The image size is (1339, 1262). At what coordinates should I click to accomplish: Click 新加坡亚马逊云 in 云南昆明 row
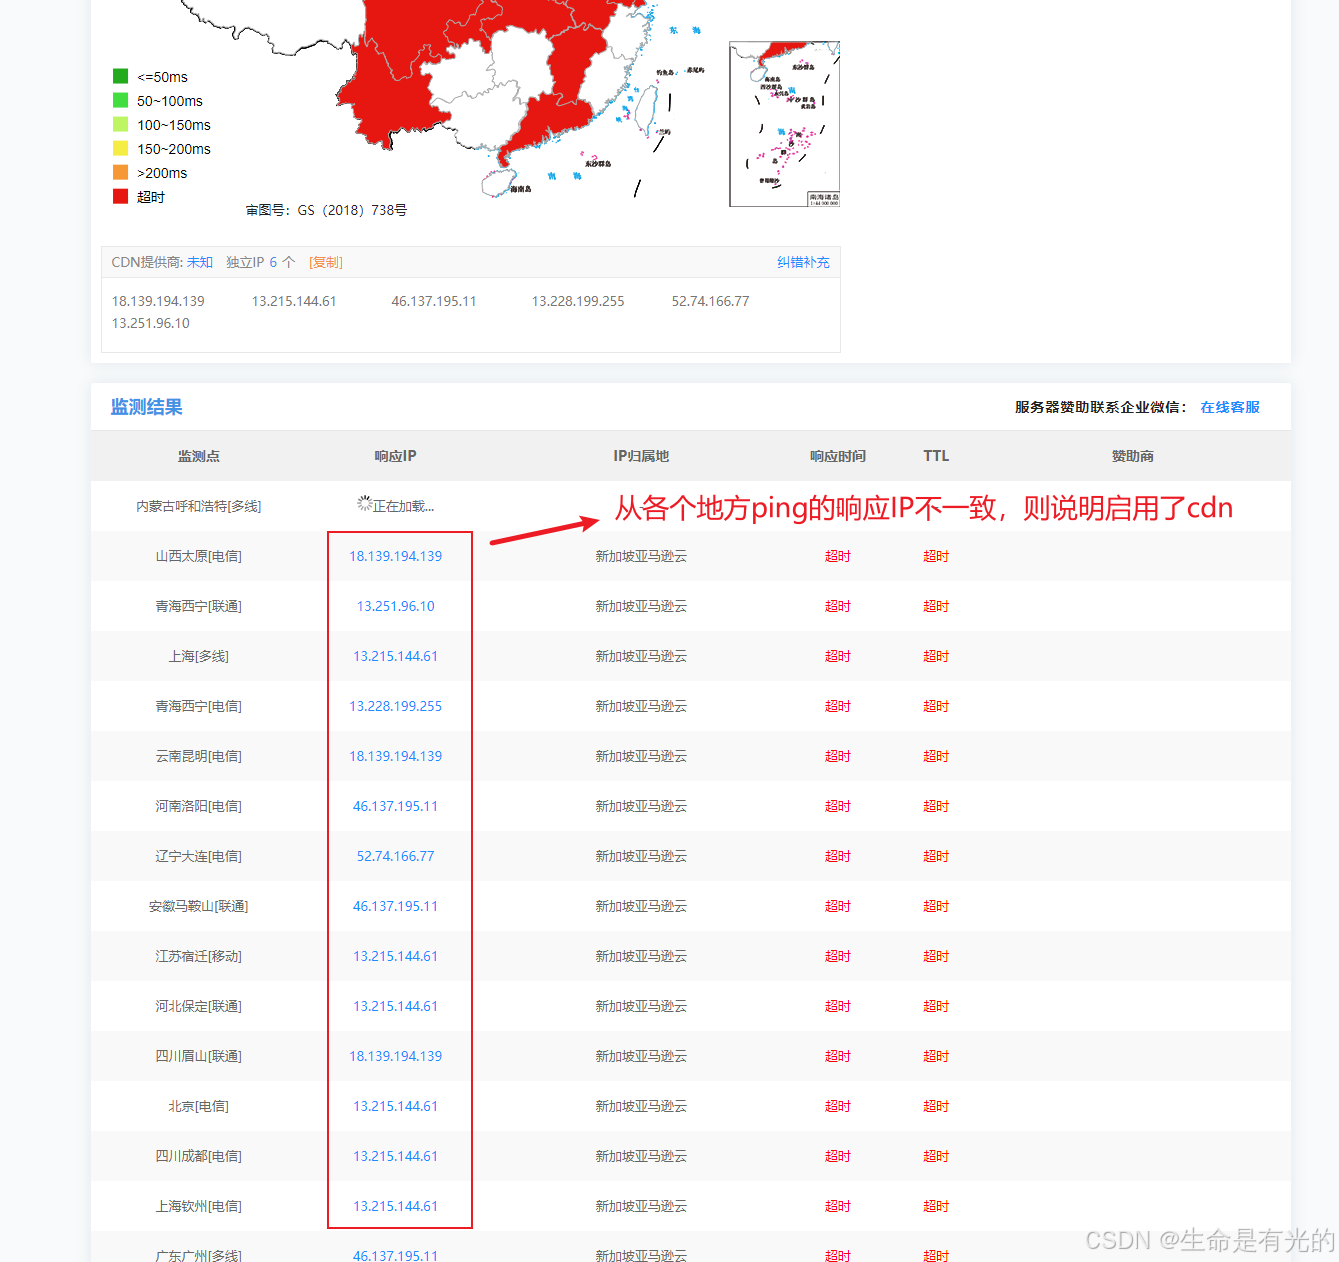641,756
